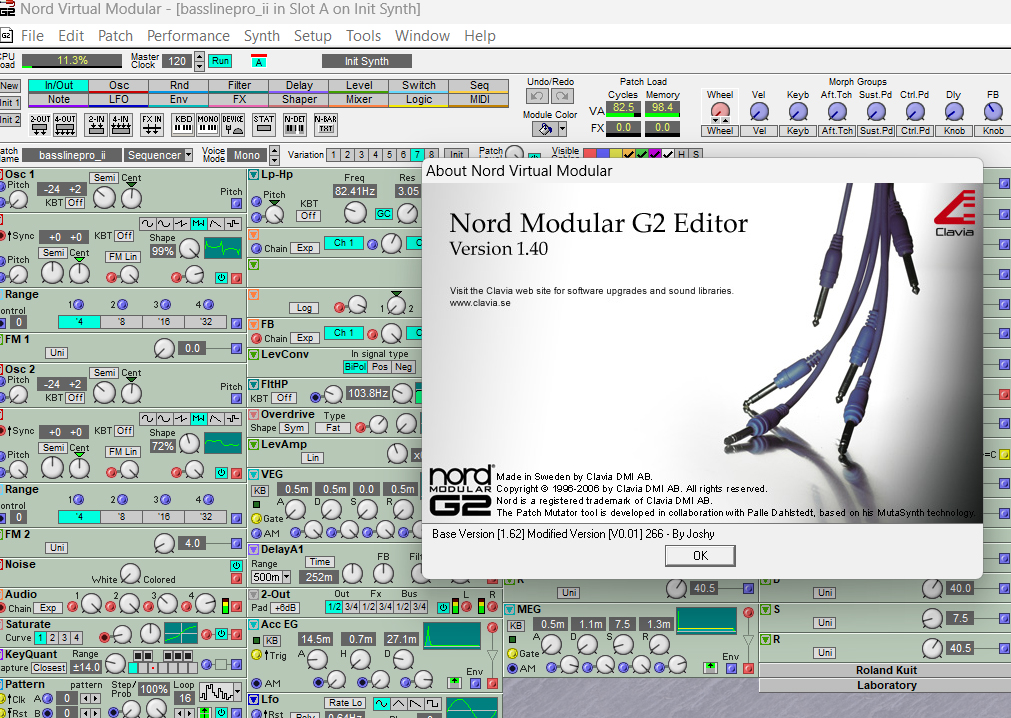Image resolution: width=1011 pixels, height=718 pixels.
Task: Open the DelayA1 Range 500m dropdown
Action: tap(286, 577)
